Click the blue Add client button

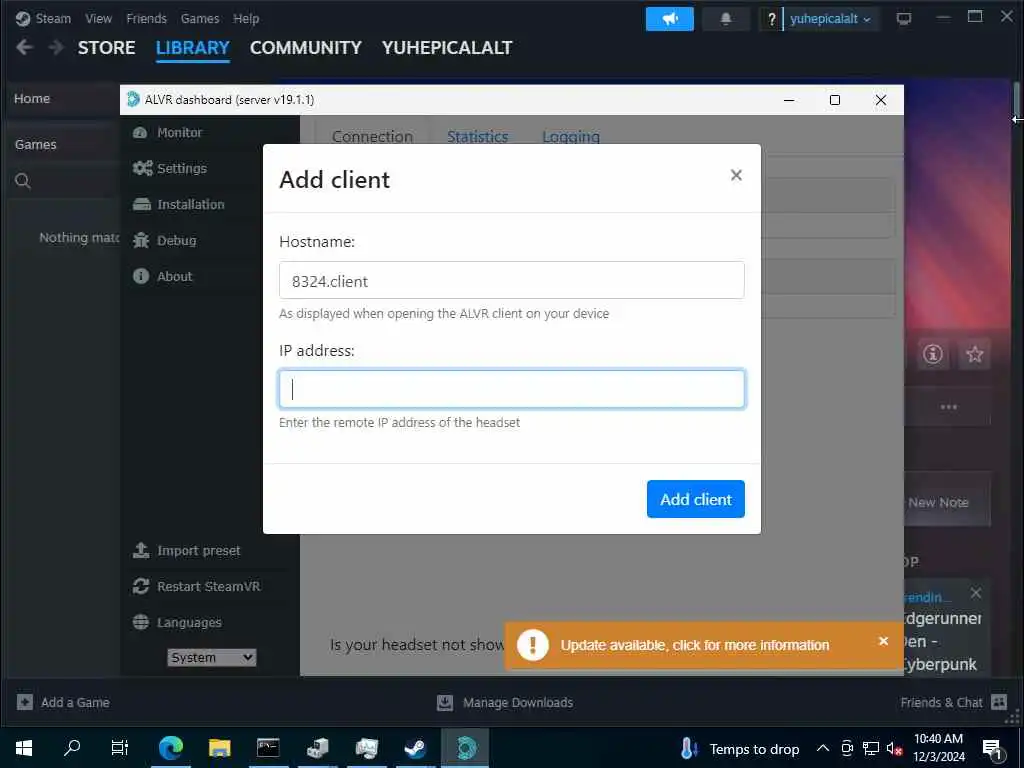pyautogui.click(x=696, y=499)
